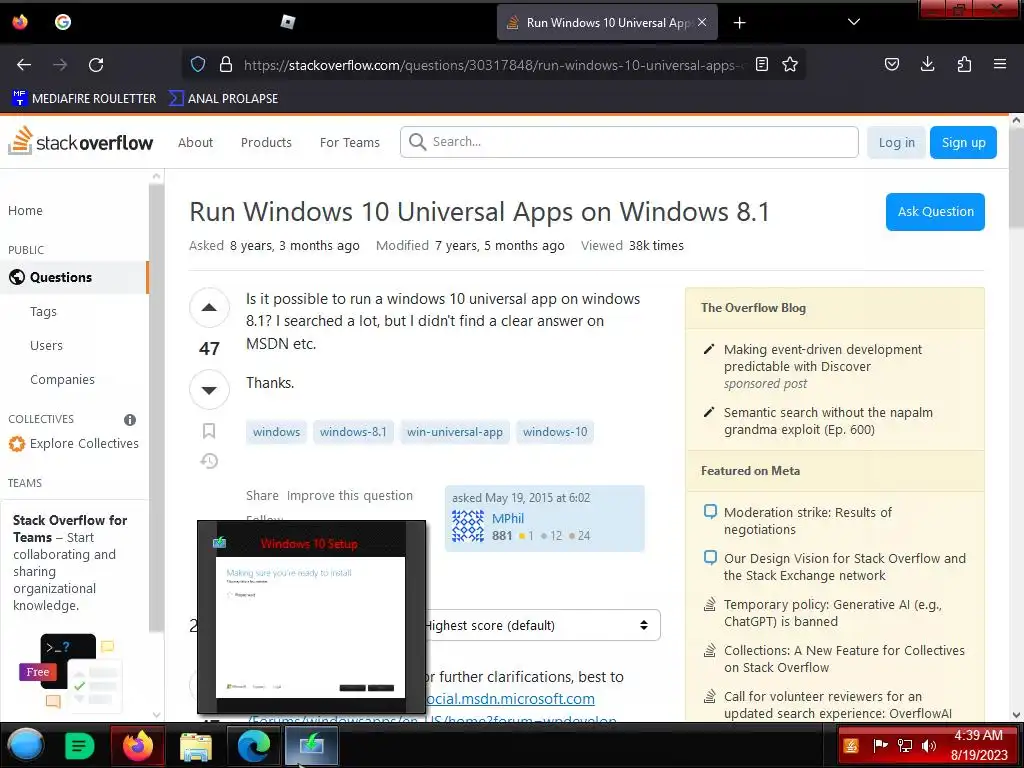Open File Explorer from the taskbar
Image resolution: width=1024 pixels, height=768 pixels.
point(196,746)
